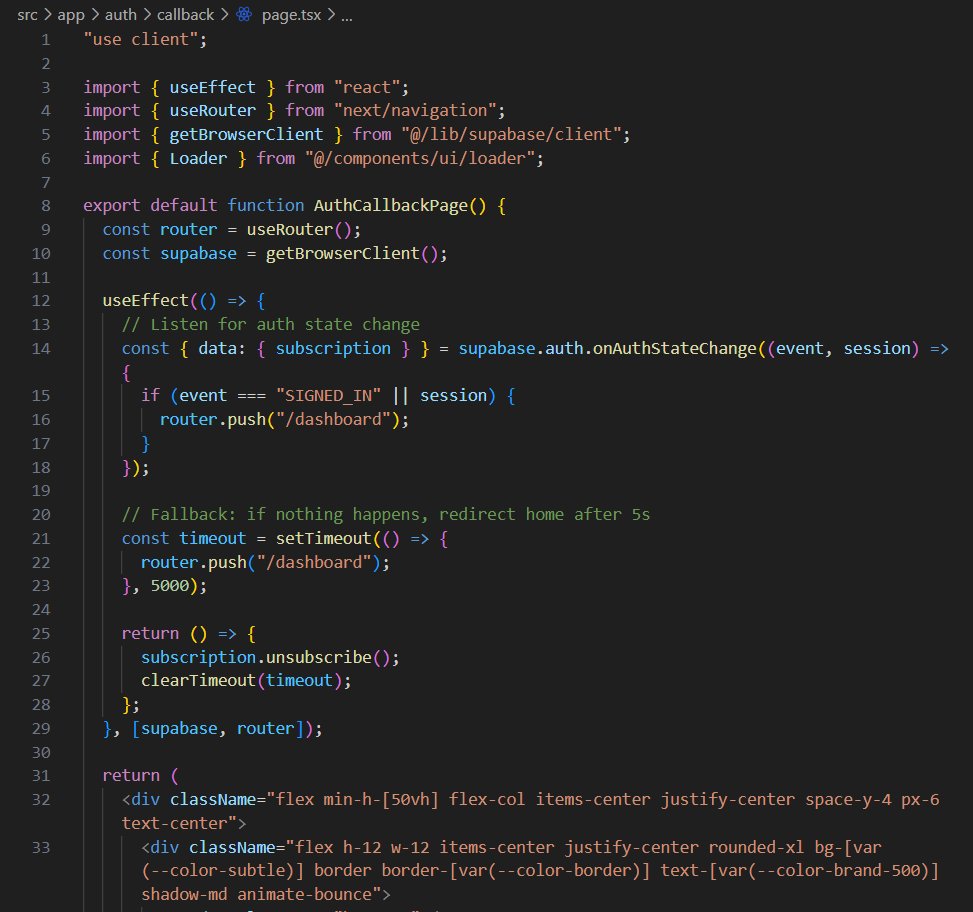Viewport: 973px width, 912px height.
Task: Click the 'export default' keywords on line 8
Action: [x=150, y=205]
